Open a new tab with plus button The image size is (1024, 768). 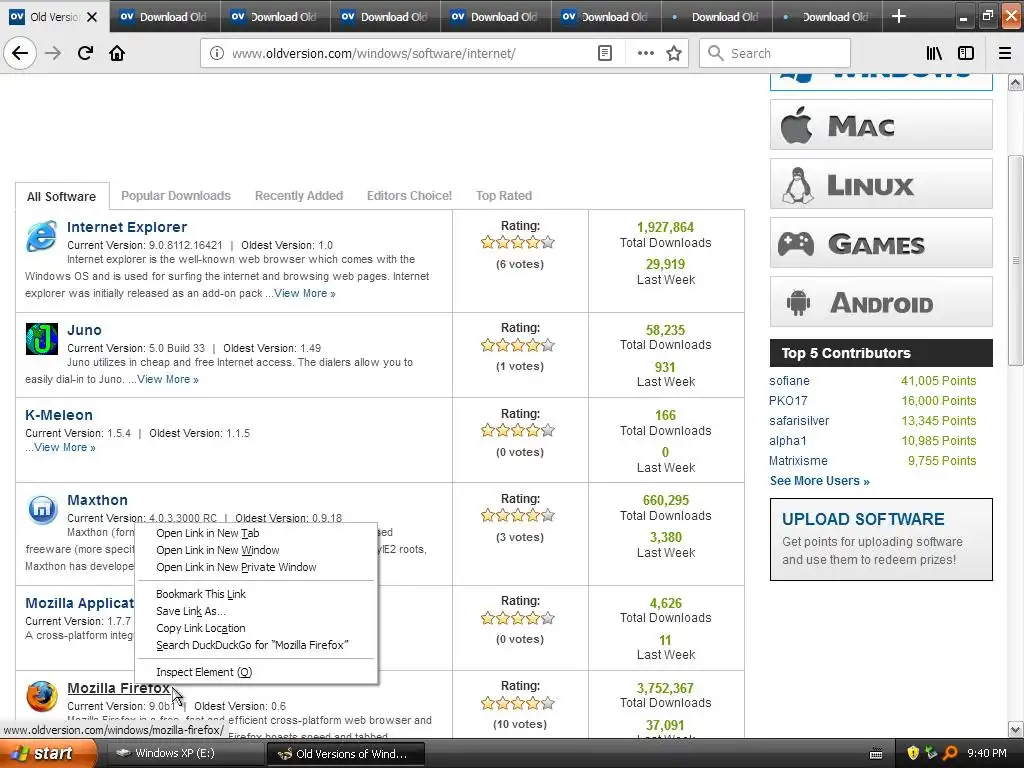click(899, 16)
